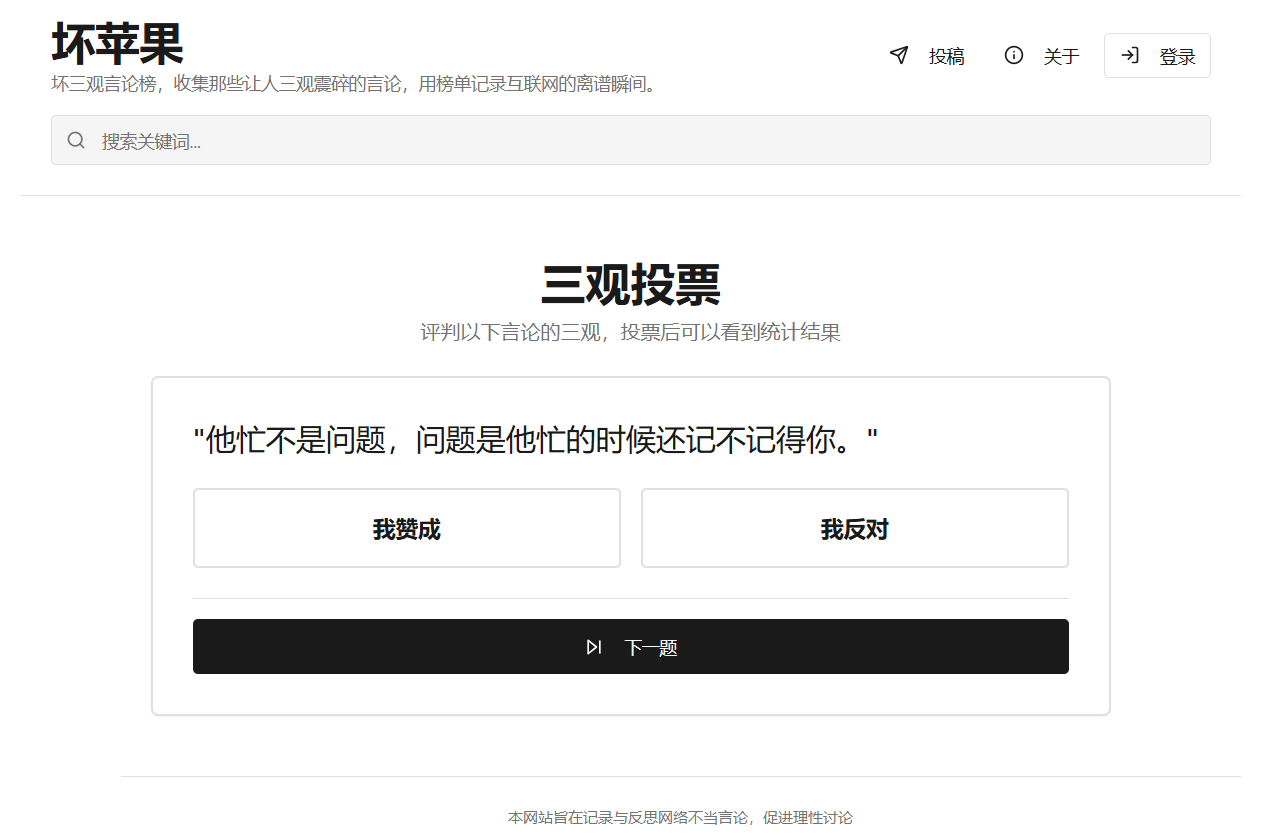The height and width of the screenshot is (835, 1278).
Task: Open the 投稿 submission page
Action: [x=945, y=56]
